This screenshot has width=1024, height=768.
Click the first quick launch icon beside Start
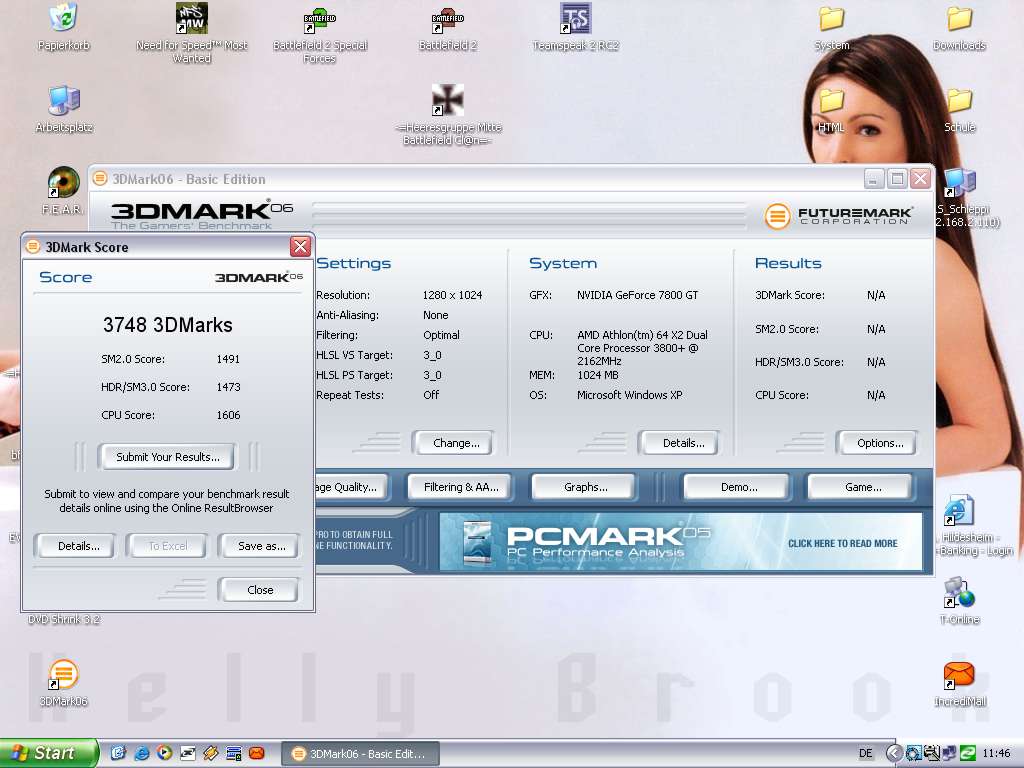point(118,753)
